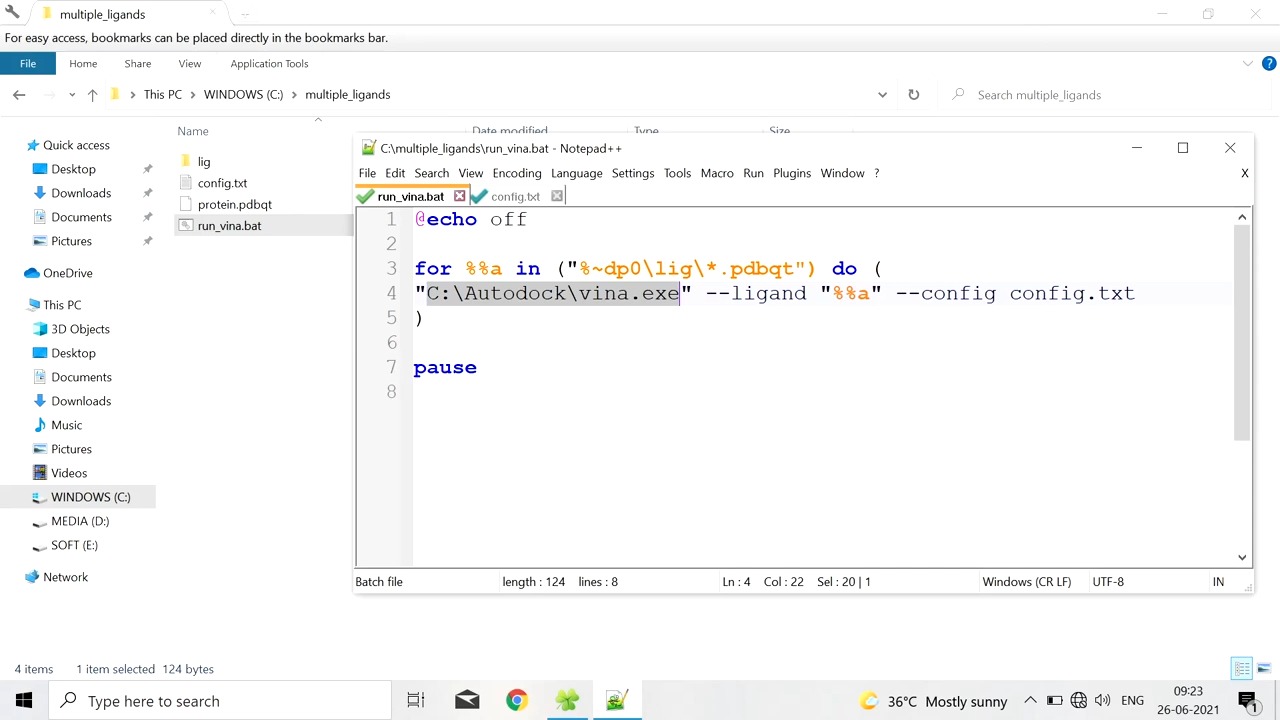Open the question mark help menu
Screen dimensions: 1280x720
tap(877, 173)
